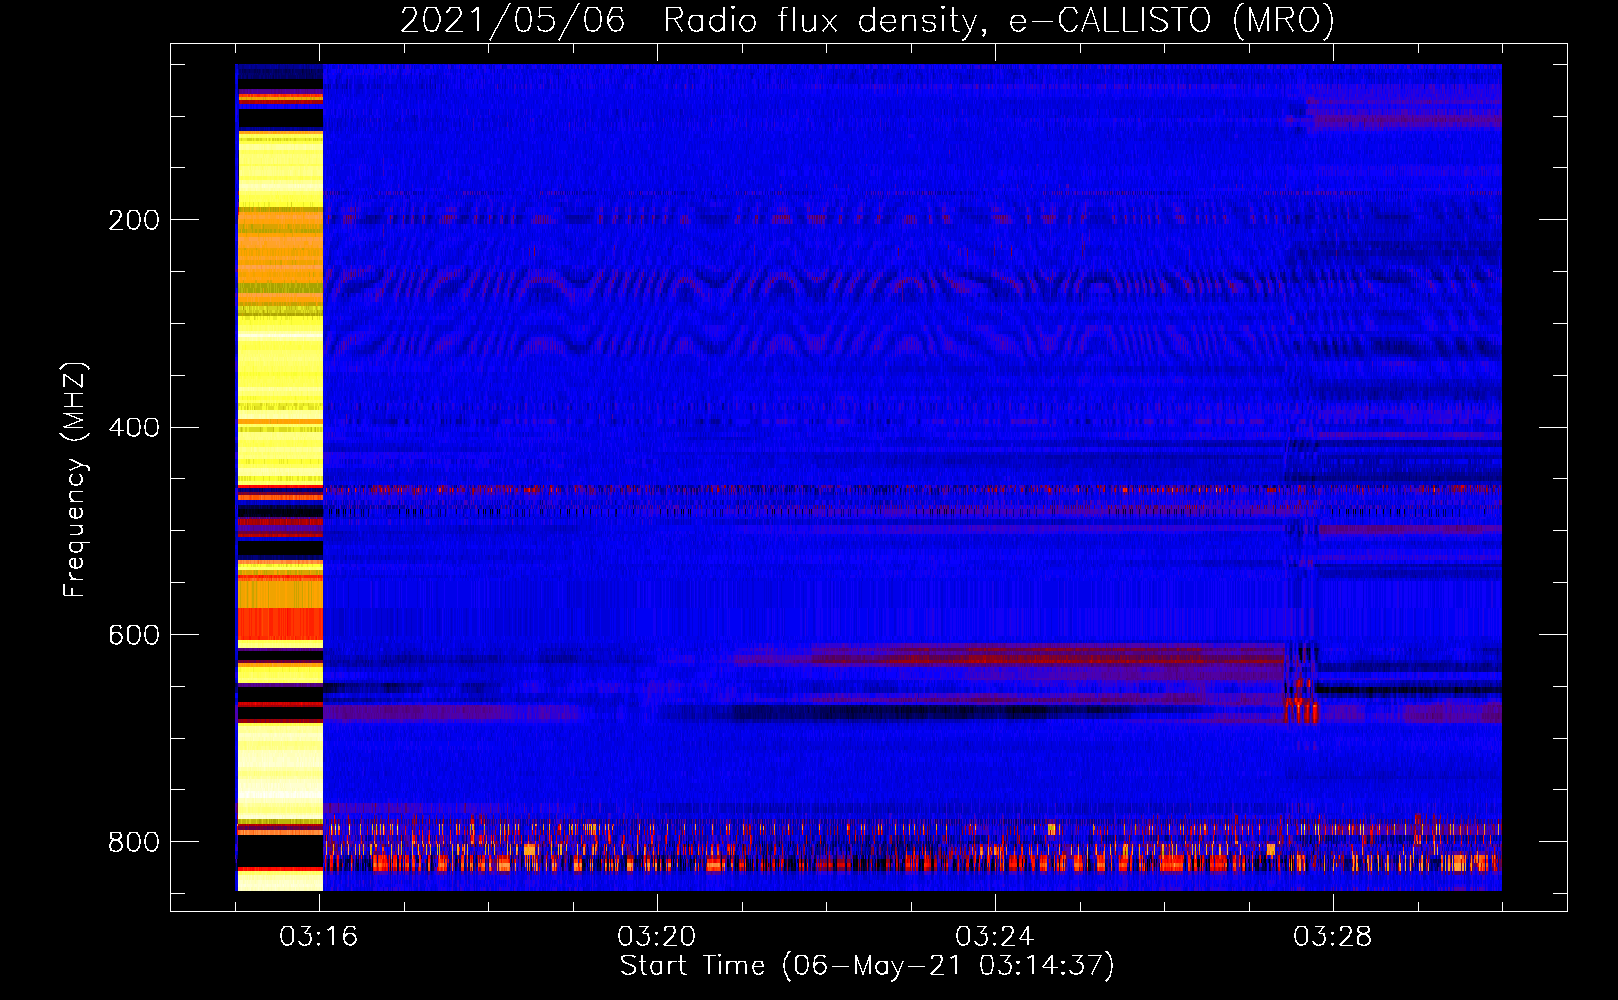Viewport: 1618px width, 1000px height.
Task: Click the 03:20 time tick label
Action: coord(657,937)
